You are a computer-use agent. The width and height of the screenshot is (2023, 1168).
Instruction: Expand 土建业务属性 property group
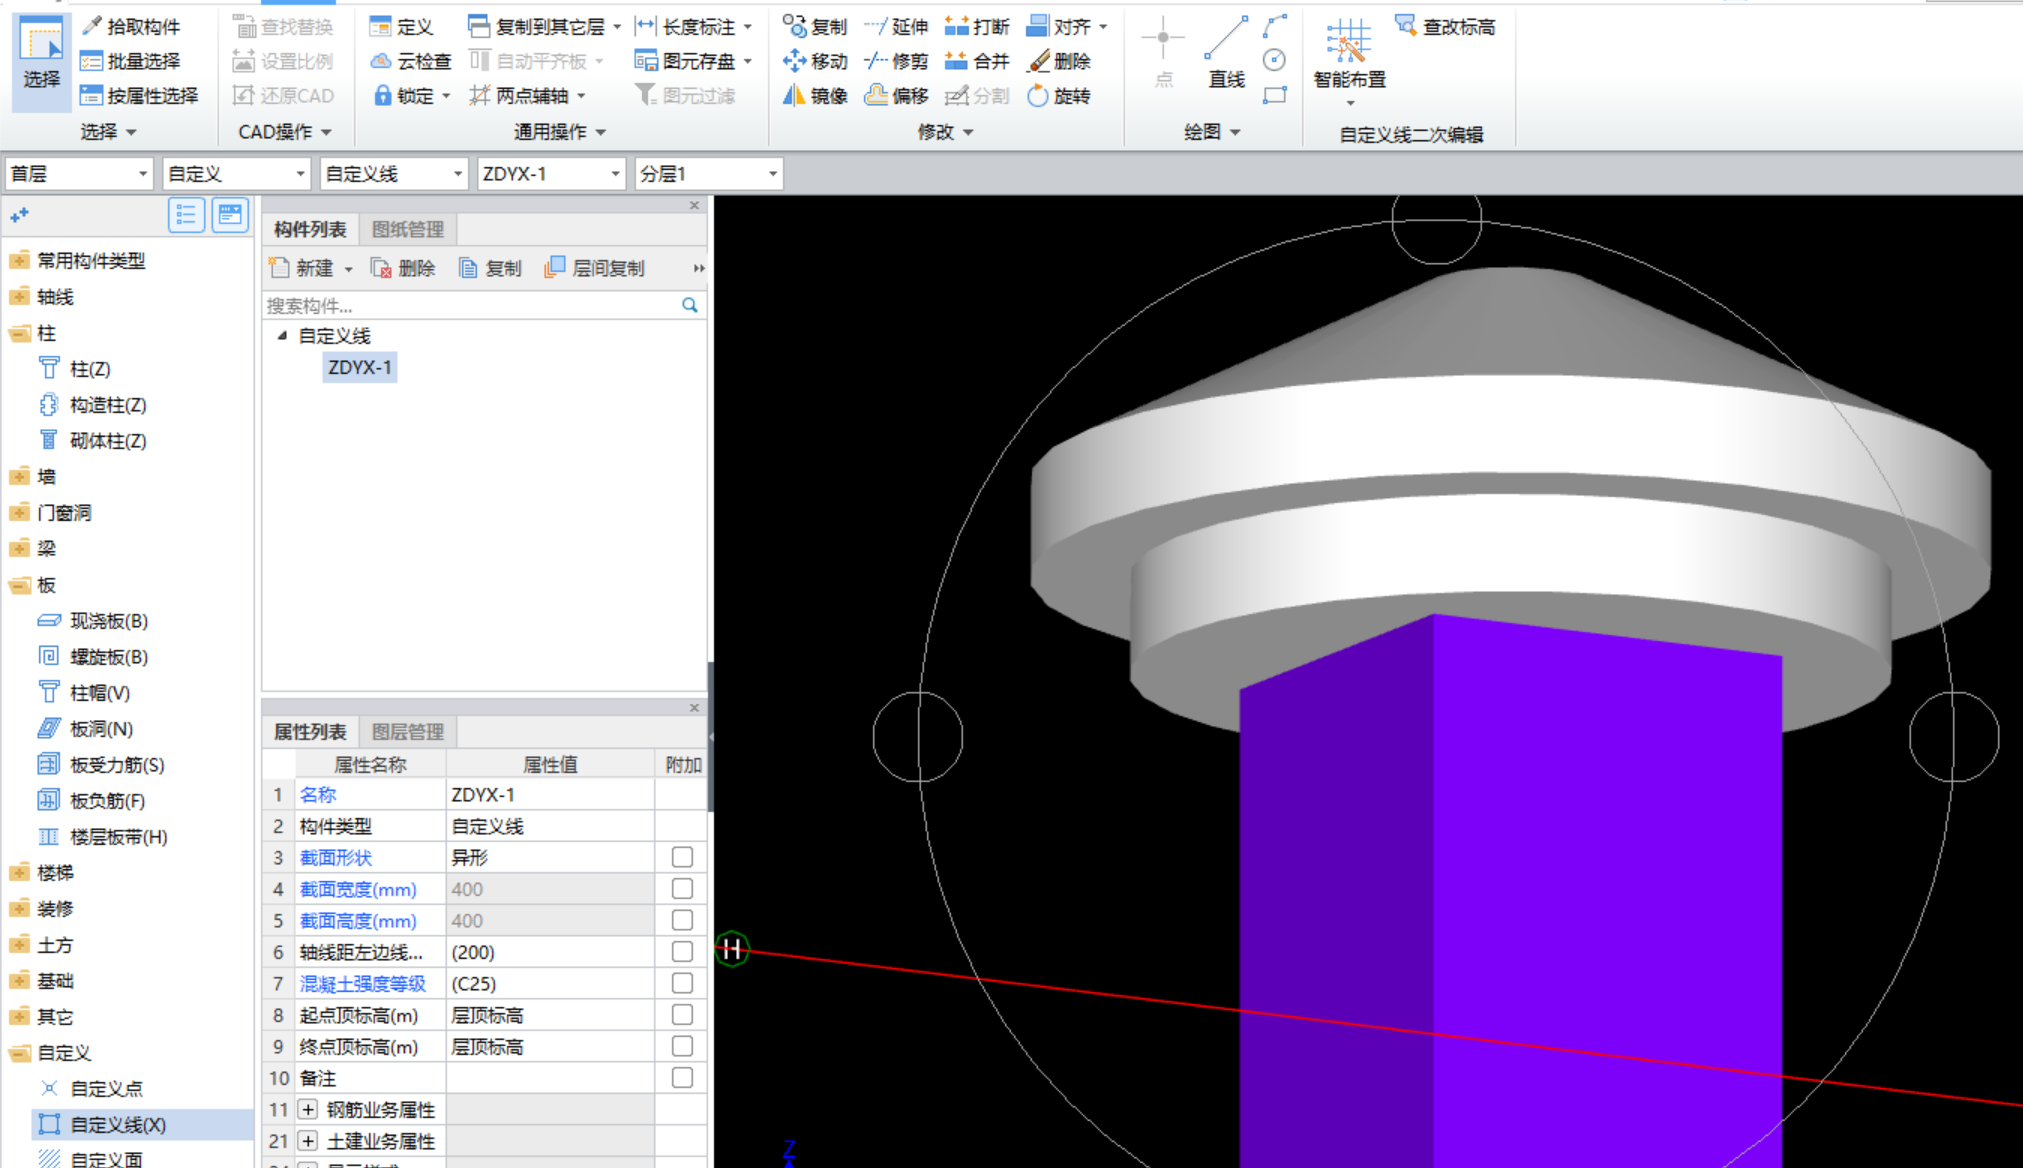pos(308,1141)
